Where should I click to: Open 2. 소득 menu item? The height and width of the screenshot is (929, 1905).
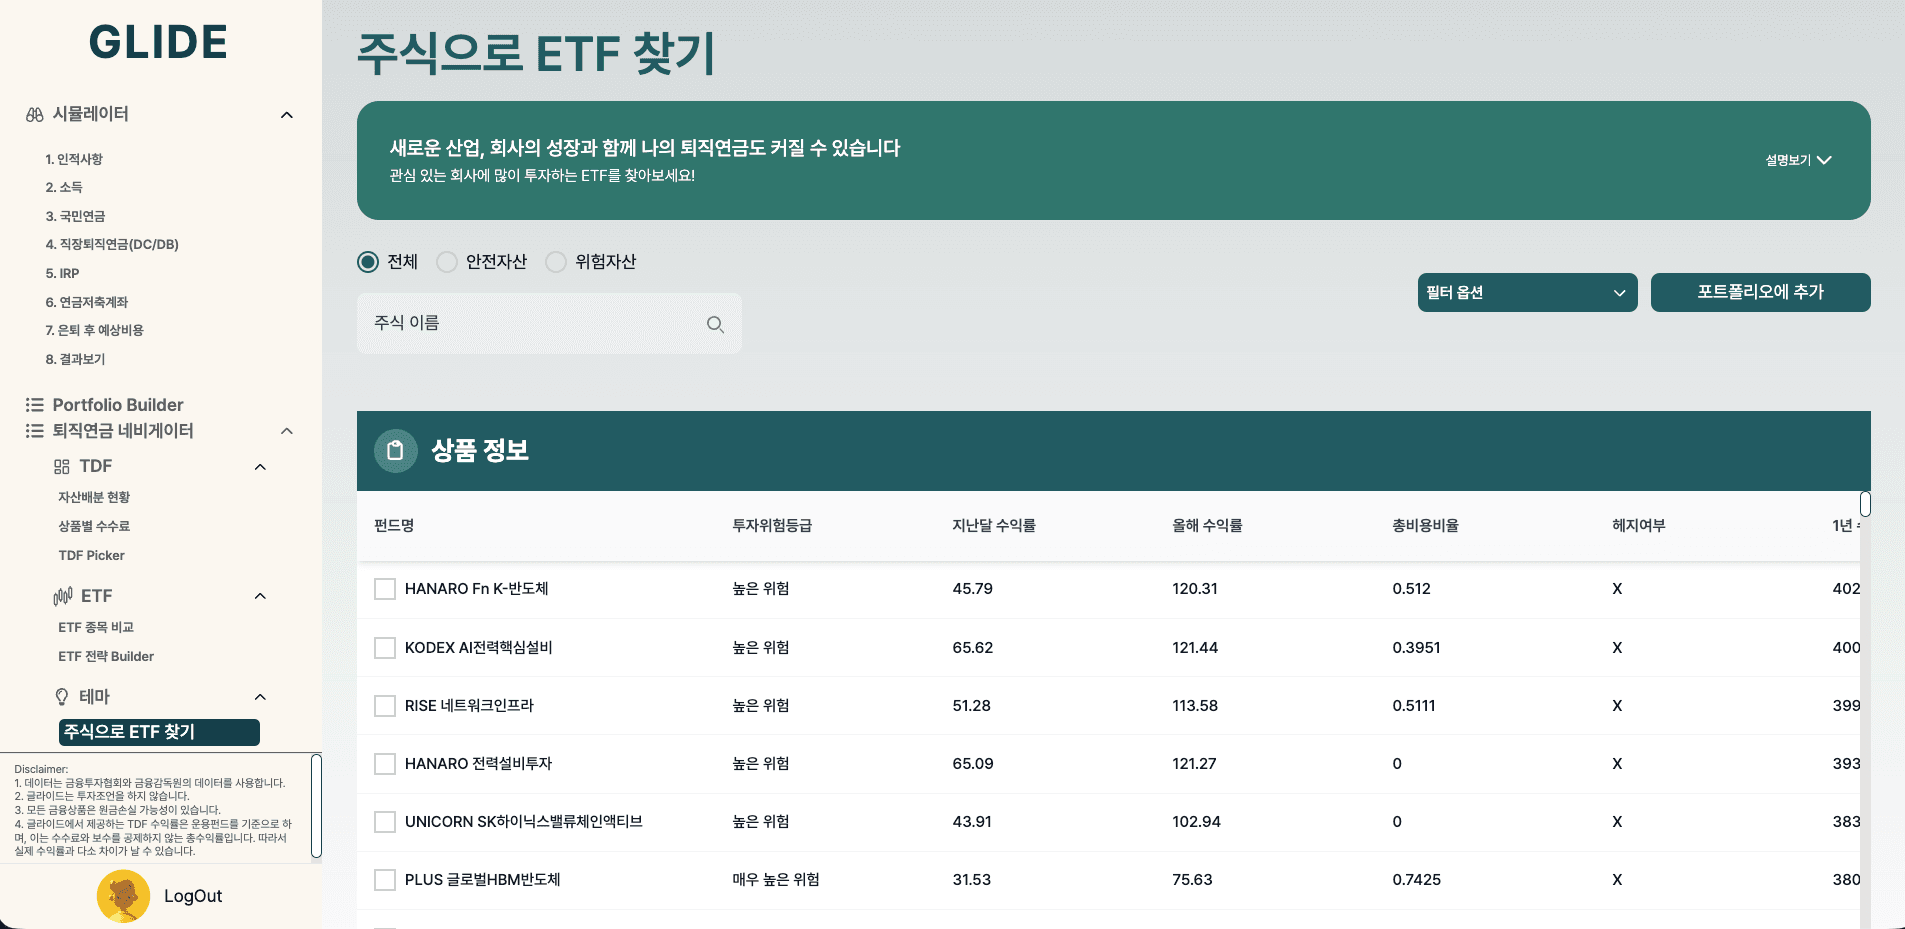click(x=64, y=187)
